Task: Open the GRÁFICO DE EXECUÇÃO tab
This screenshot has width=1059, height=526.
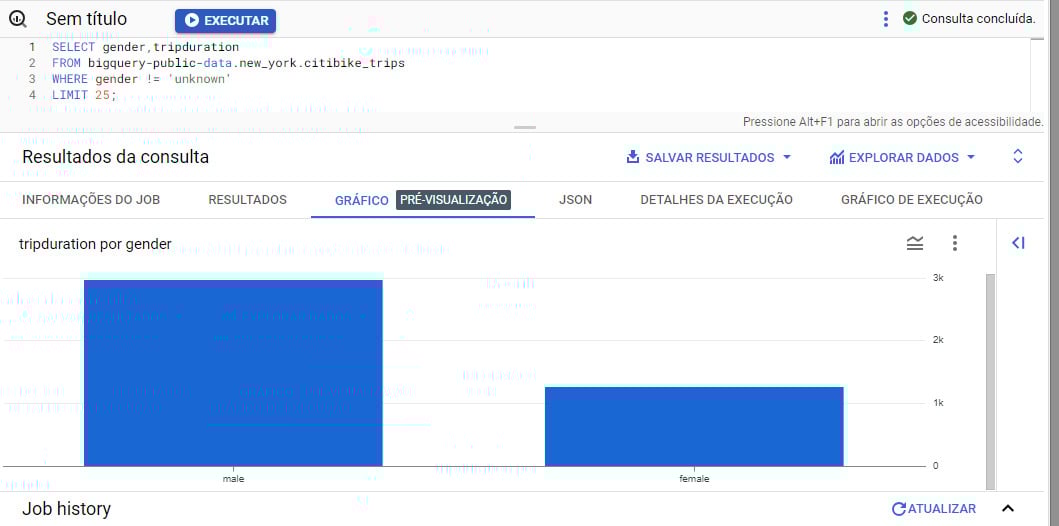Action: click(x=911, y=200)
